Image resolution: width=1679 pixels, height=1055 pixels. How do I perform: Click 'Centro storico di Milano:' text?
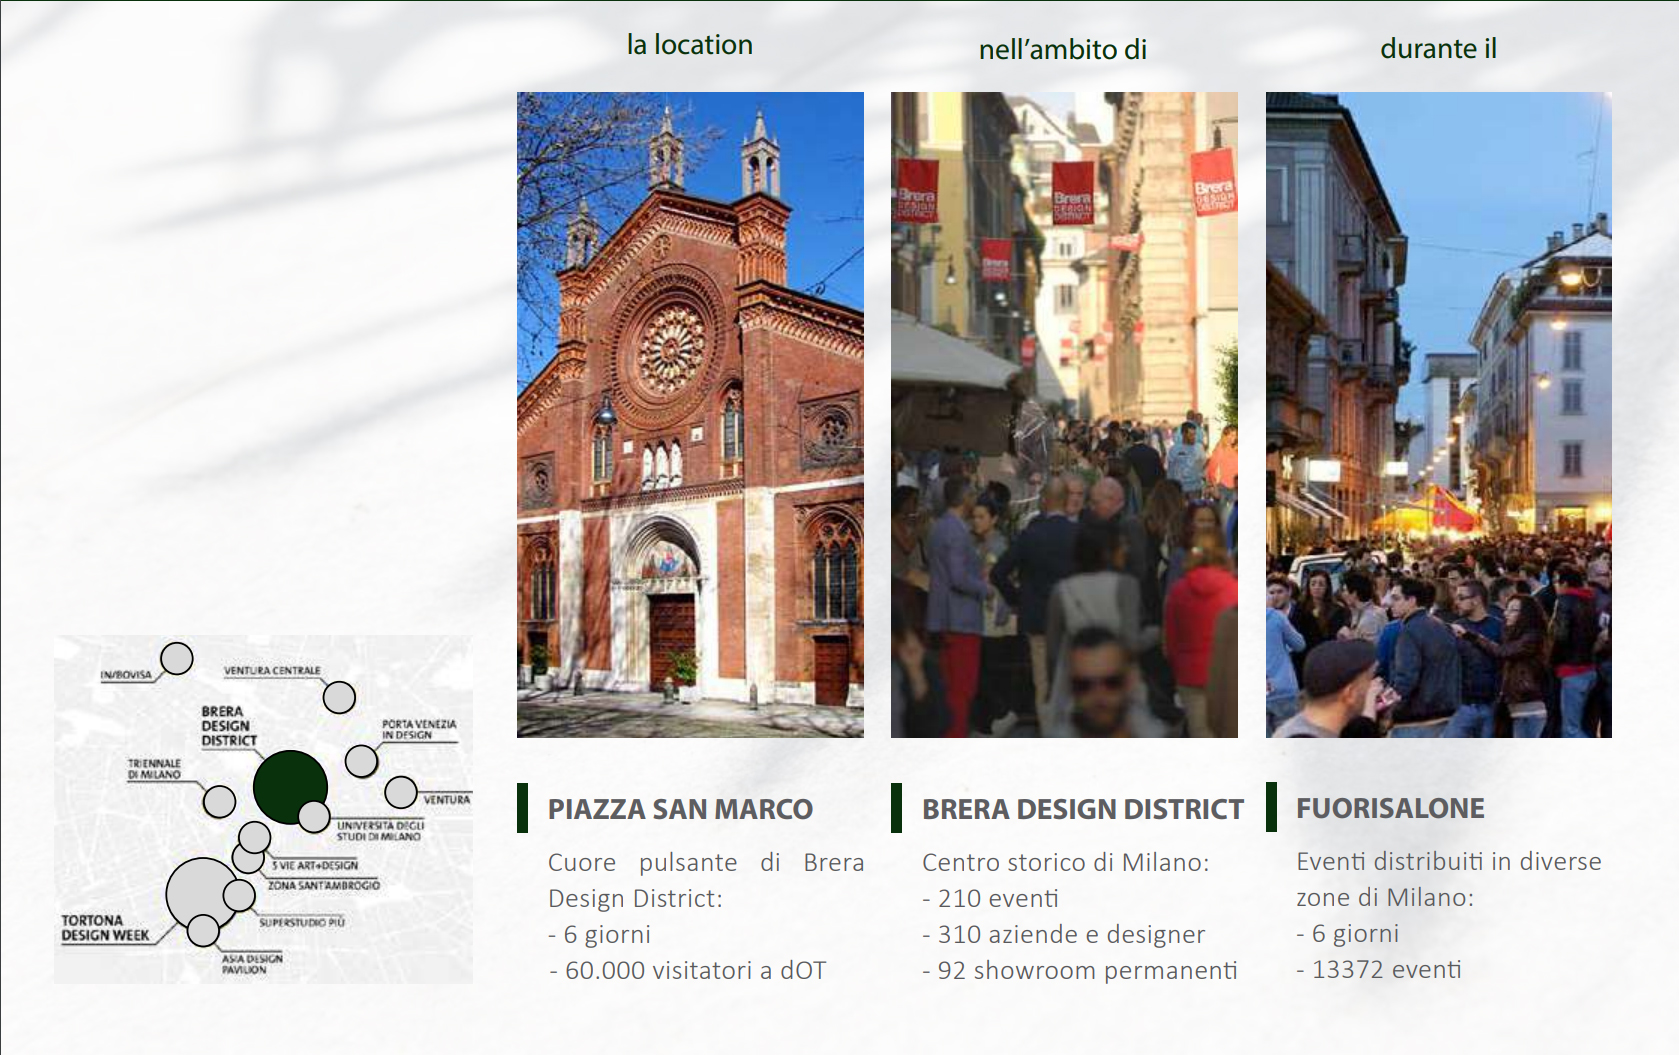coord(1066,862)
